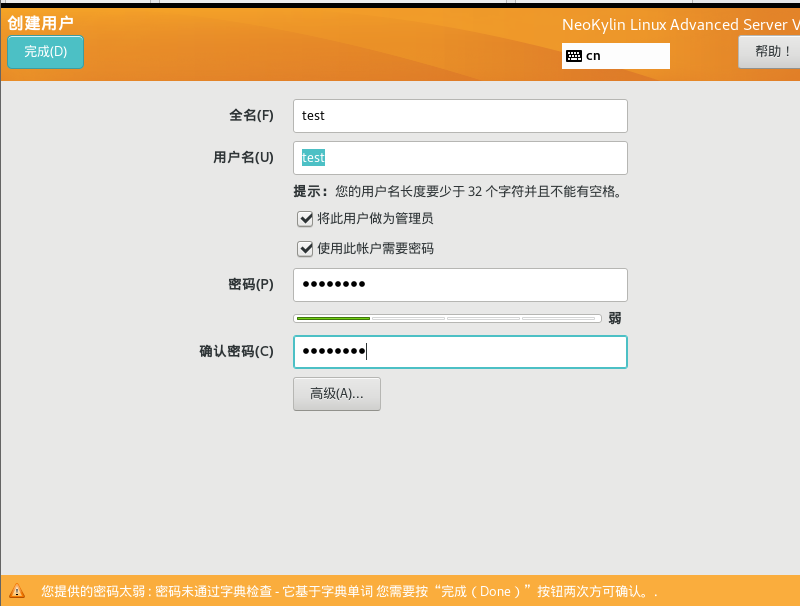Click the 用户名(U) label
This screenshot has width=800, height=606.
point(243,157)
